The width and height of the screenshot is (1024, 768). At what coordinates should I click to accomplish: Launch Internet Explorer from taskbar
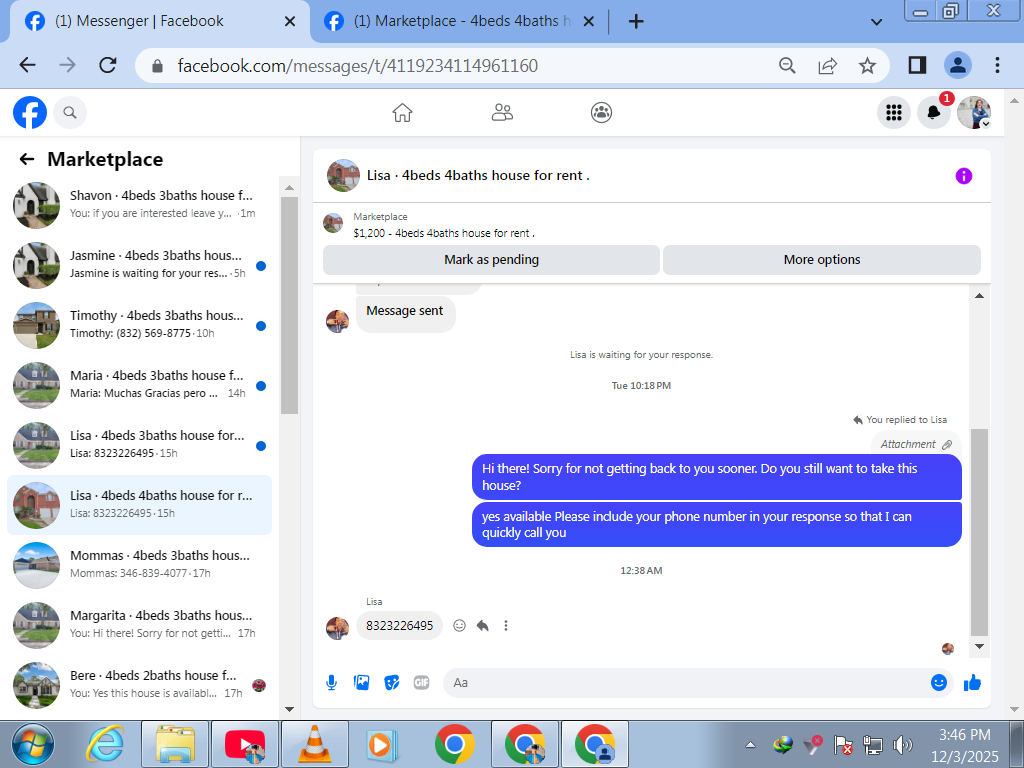pos(104,744)
